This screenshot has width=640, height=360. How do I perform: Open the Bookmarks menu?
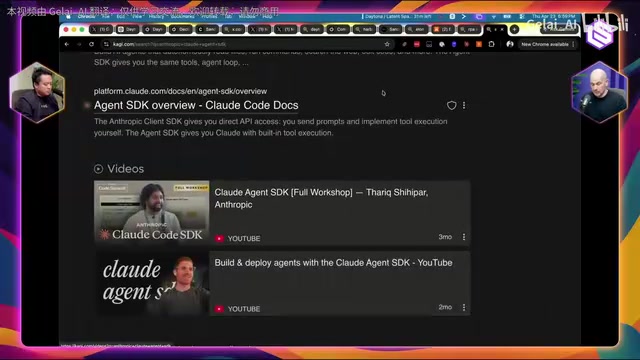click(x=182, y=17)
